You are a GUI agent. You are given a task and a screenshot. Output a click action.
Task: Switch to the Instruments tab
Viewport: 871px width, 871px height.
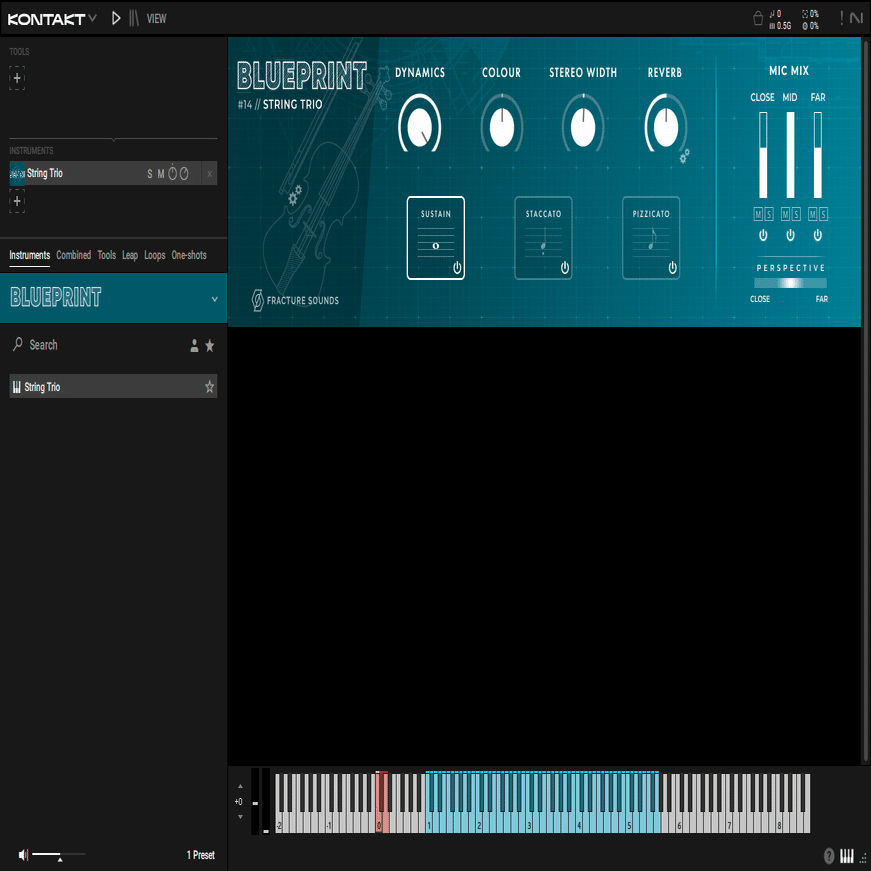29,255
